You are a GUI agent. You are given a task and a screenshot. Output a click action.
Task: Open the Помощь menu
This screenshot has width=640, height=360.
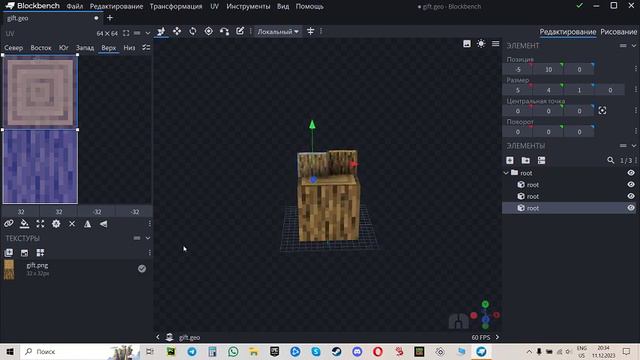[x=310, y=7]
